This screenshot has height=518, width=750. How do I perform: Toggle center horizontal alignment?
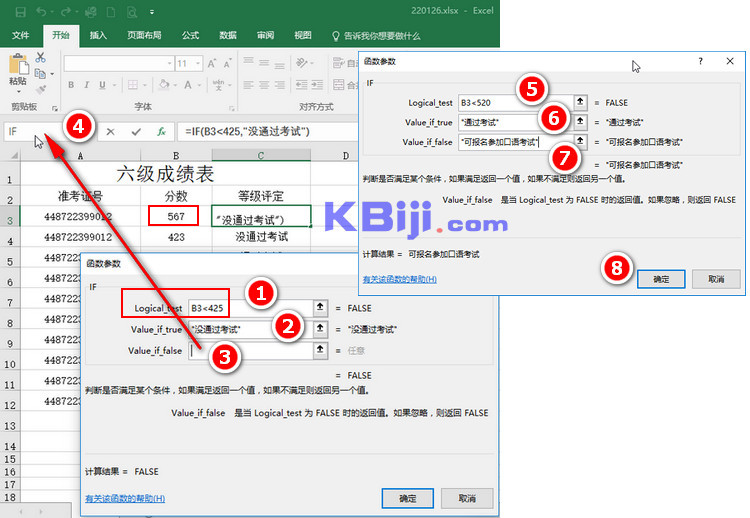264,85
